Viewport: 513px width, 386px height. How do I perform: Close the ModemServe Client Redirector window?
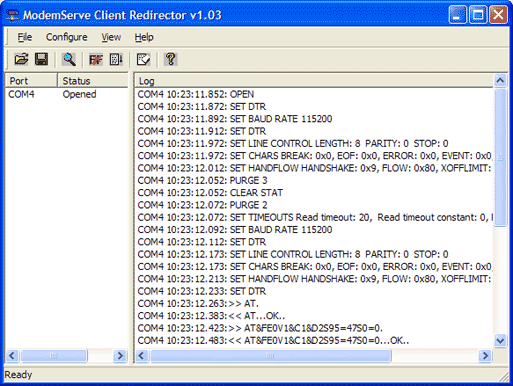click(x=498, y=15)
